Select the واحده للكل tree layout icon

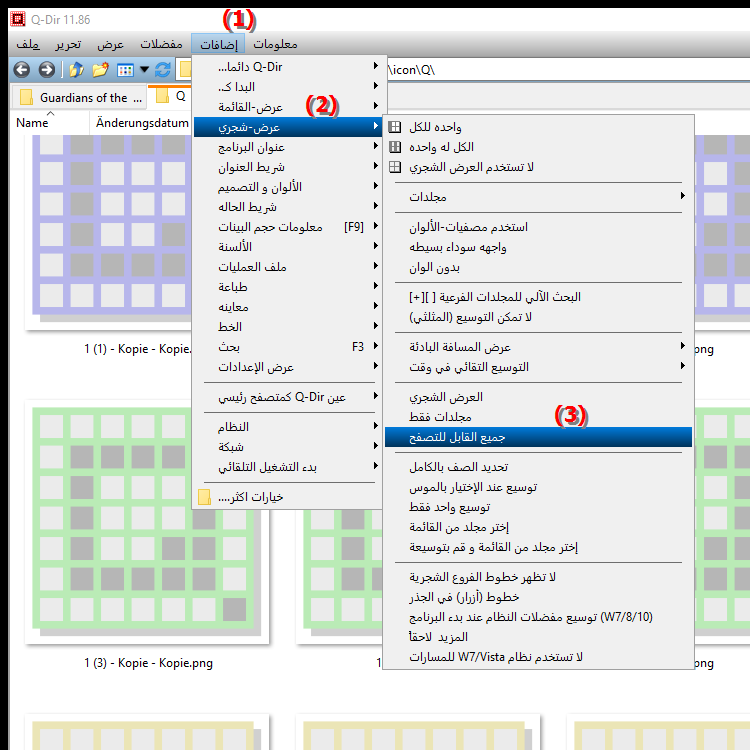[x=395, y=127]
